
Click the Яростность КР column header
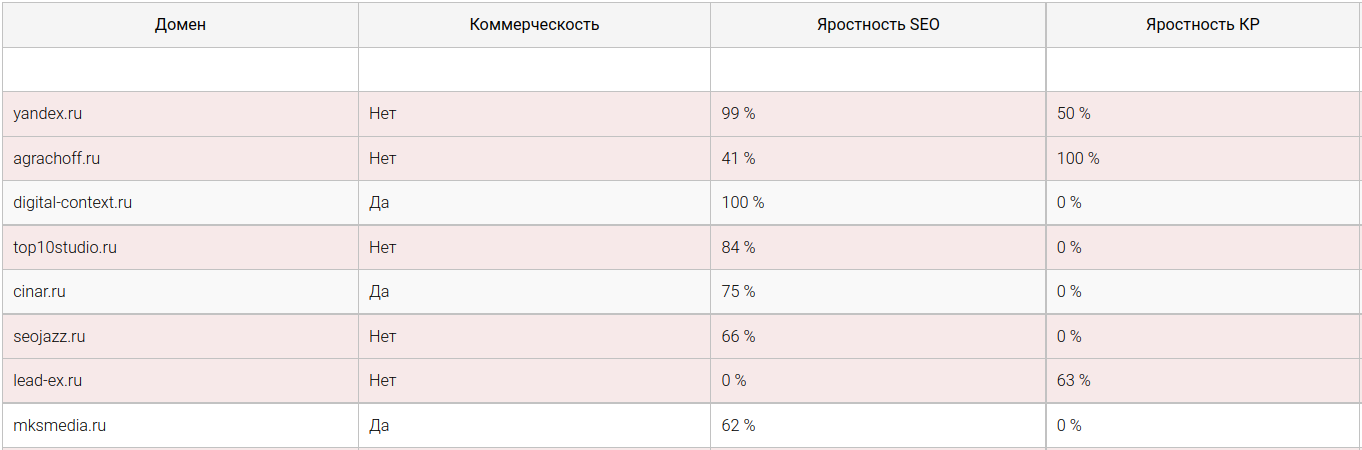[x=1202, y=25]
